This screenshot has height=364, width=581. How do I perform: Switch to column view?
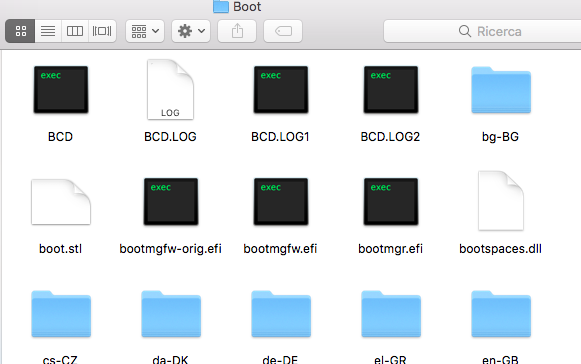[x=75, y=31]
